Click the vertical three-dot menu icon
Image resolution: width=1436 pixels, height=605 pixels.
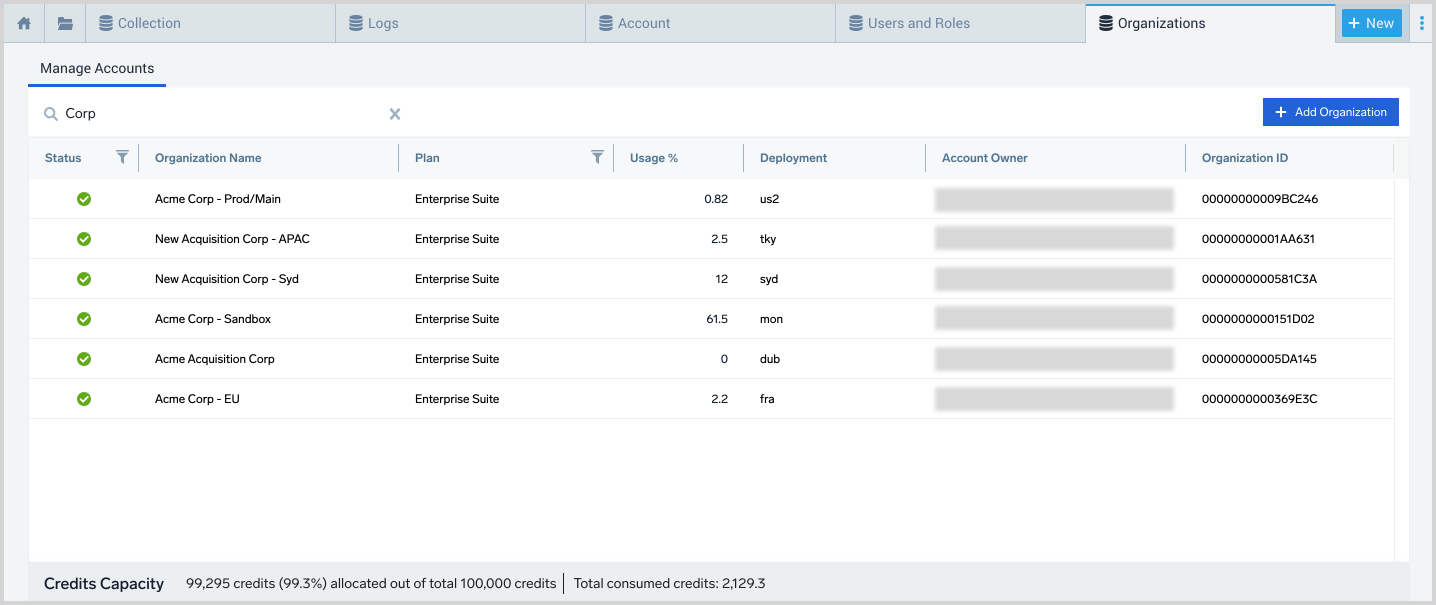[x=1422, y=23]
